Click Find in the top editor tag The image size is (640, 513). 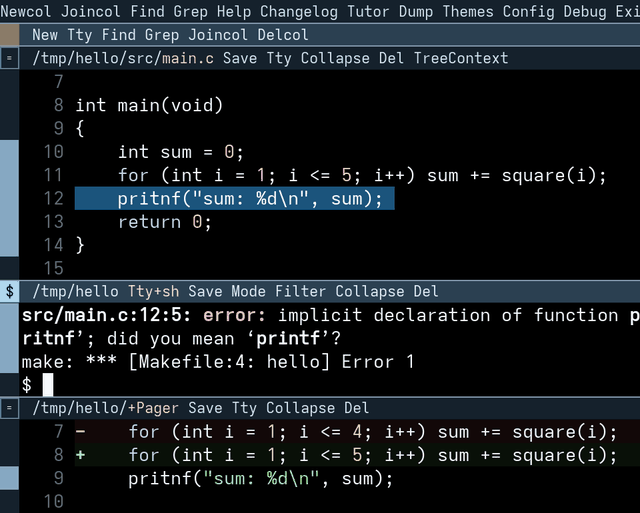point(147,11)
